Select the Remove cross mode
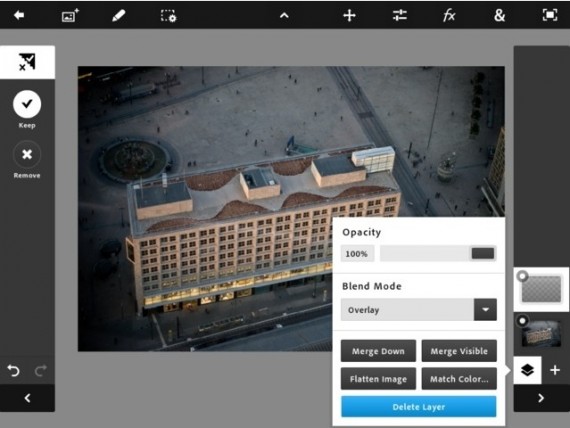The height and width of the screenshot is (428, 570). 27,155
